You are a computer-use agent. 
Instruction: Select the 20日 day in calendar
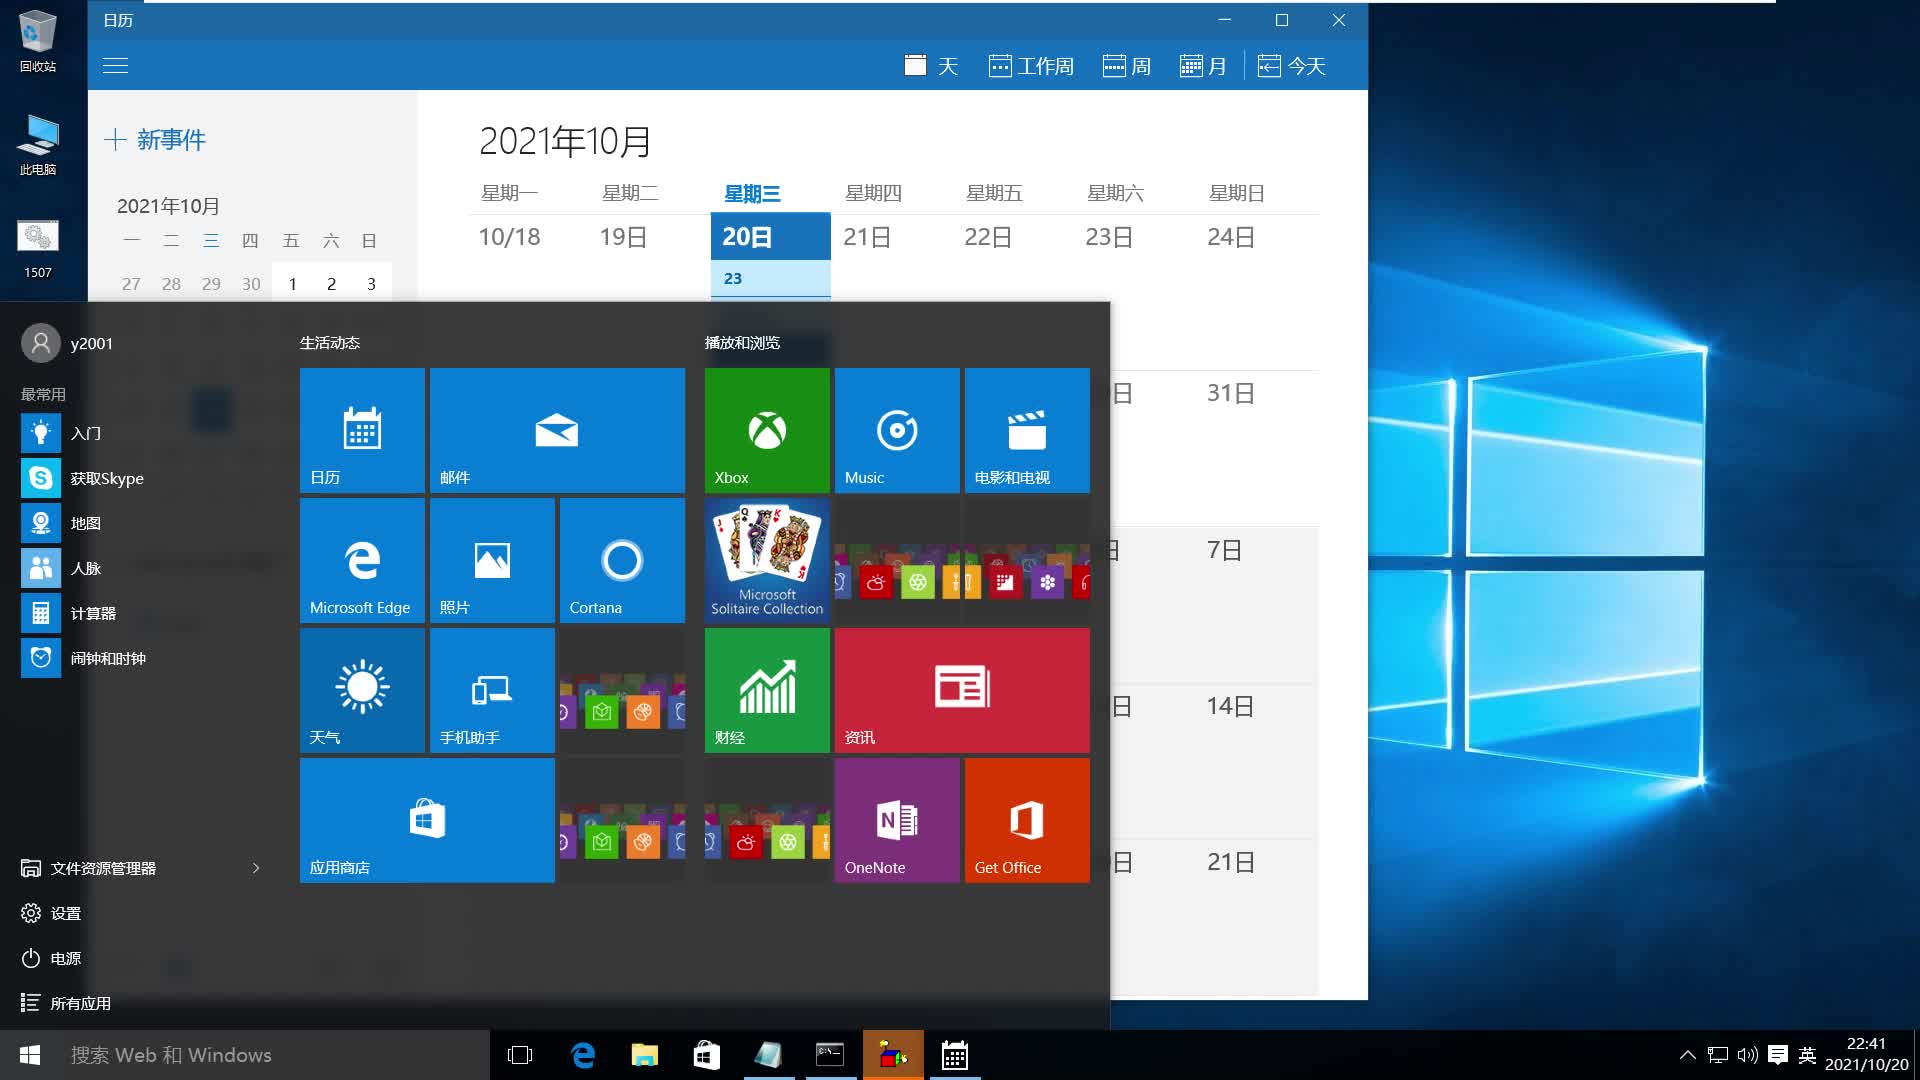click(x=770, y=237)
